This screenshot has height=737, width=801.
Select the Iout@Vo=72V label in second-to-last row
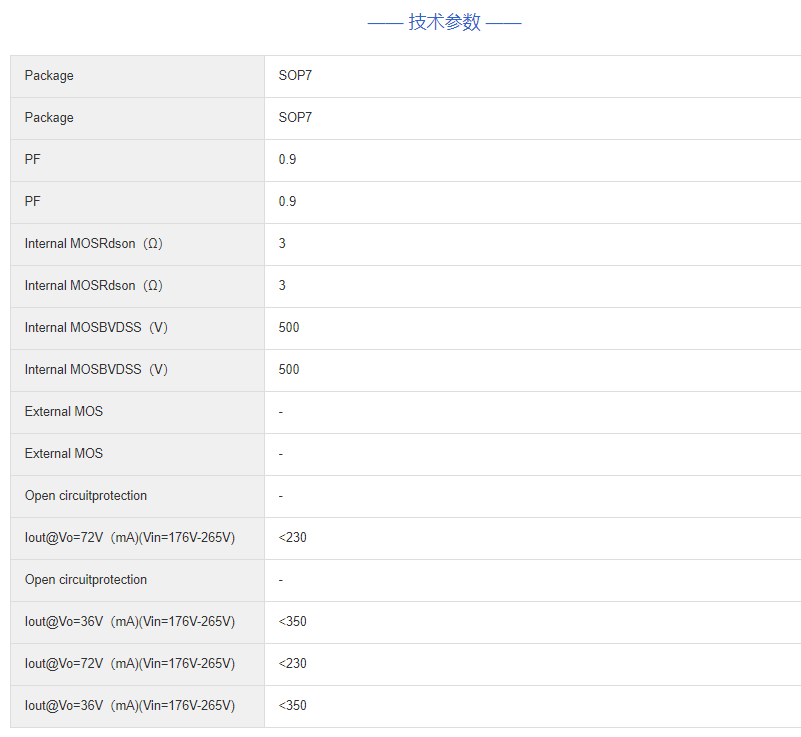[x=130, y=664]
